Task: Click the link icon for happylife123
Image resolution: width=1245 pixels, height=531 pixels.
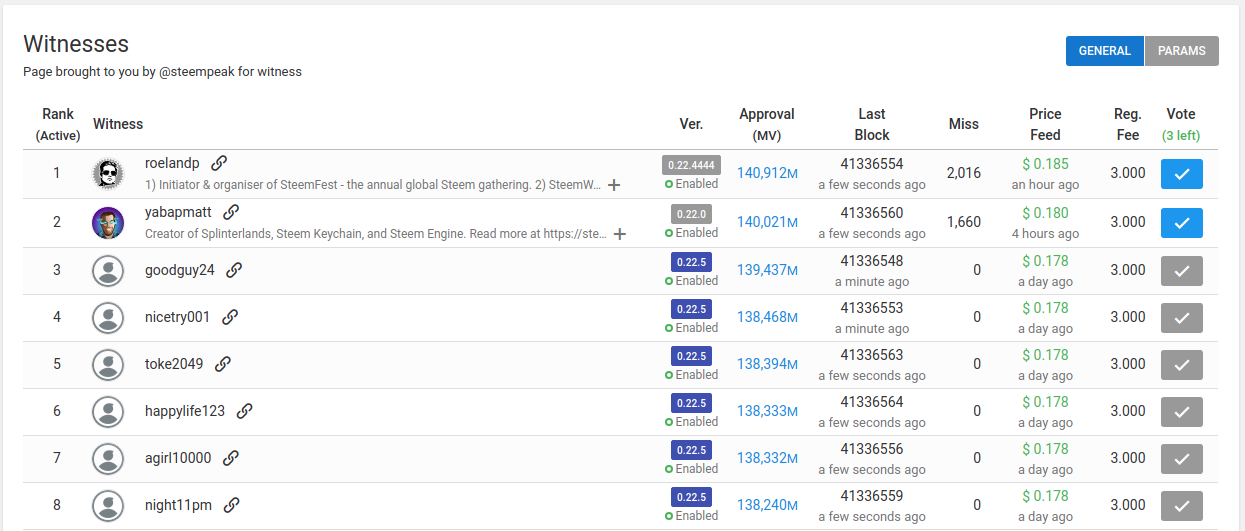Action: pyautogui.click(x=244, y=411)
